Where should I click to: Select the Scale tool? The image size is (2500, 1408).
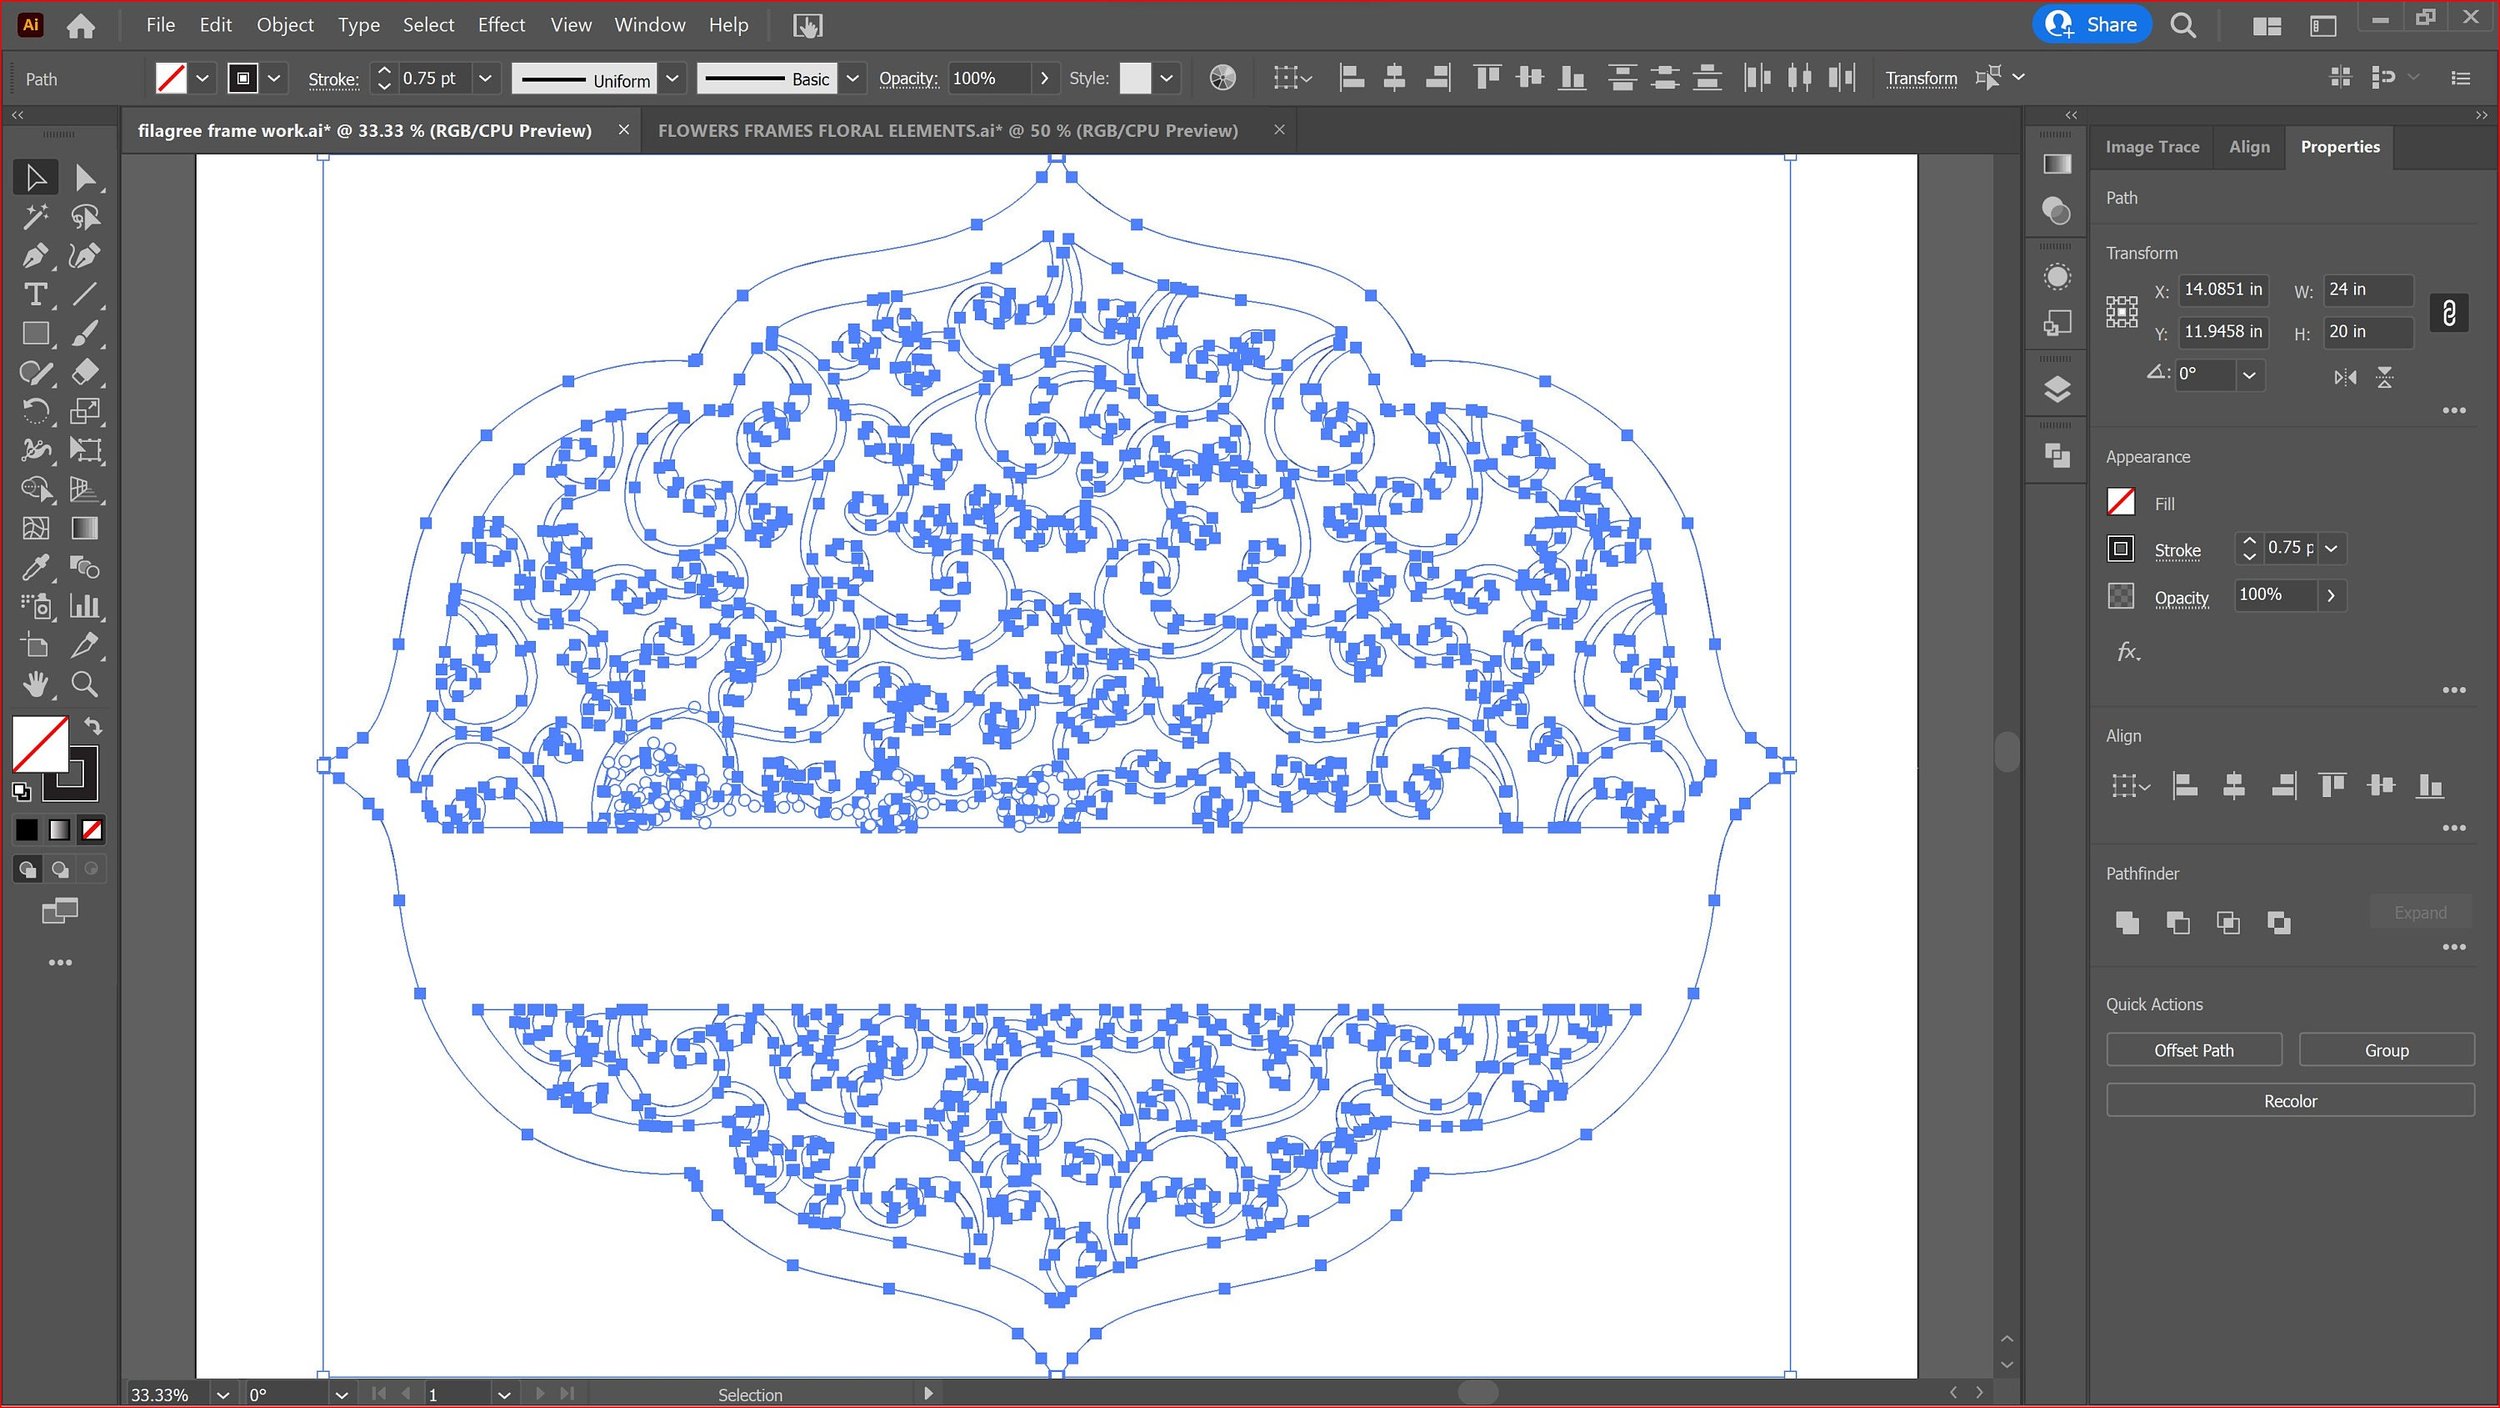point(85,412)
